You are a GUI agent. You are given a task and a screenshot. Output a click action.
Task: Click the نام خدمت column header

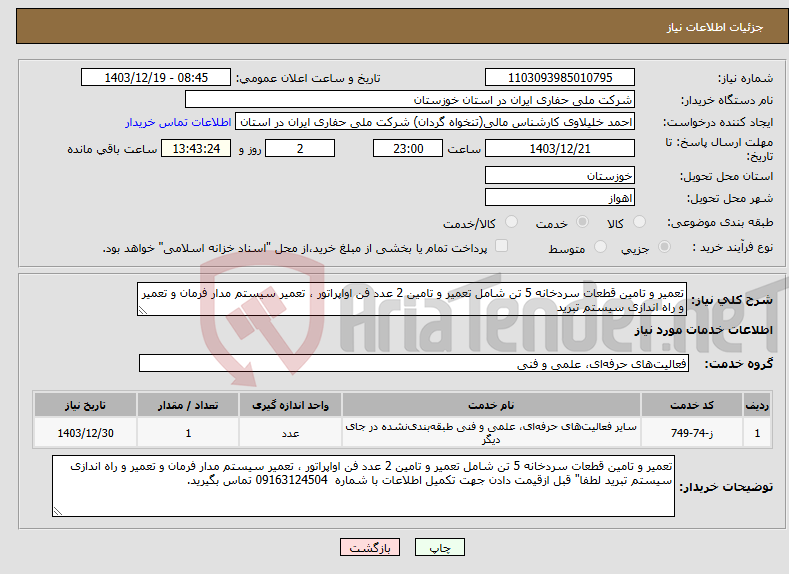pos(491,405)
